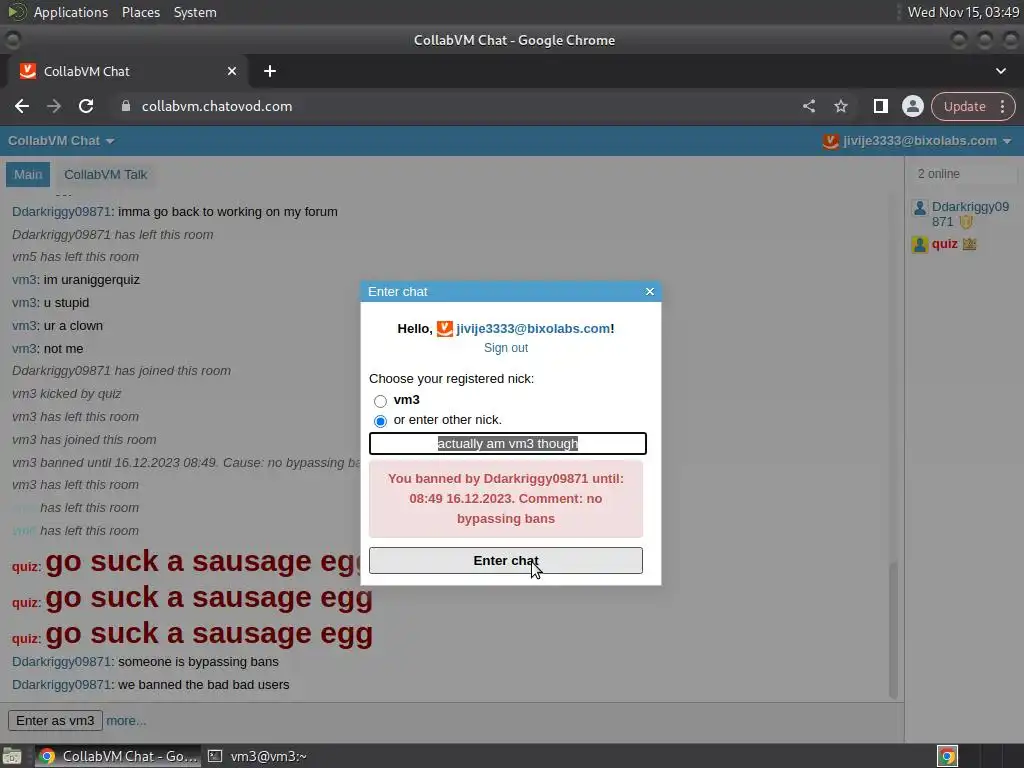Open the Applications menu
This screenshot has height=768, width=1024.
71,12
